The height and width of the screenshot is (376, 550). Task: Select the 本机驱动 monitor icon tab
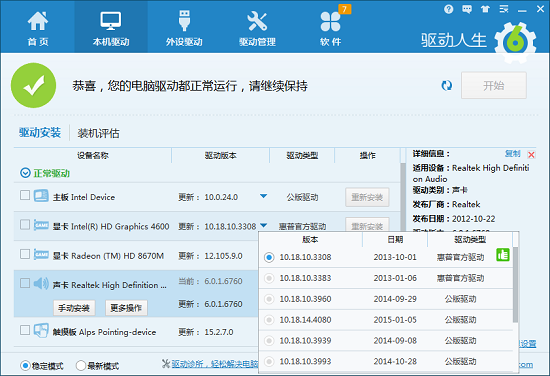pyautogui.click(x=111, y=28)
